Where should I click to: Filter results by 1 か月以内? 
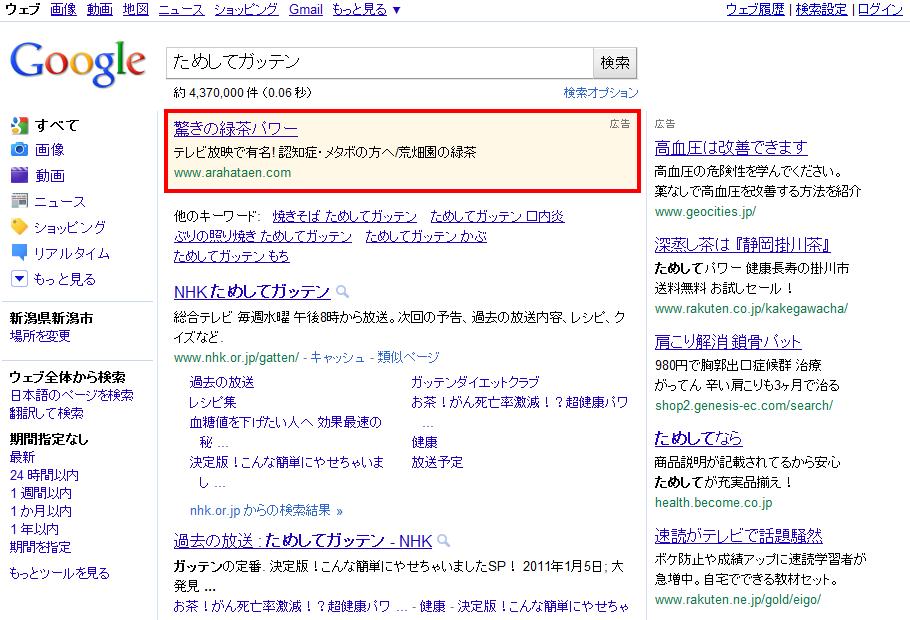[x=41, y=511]
